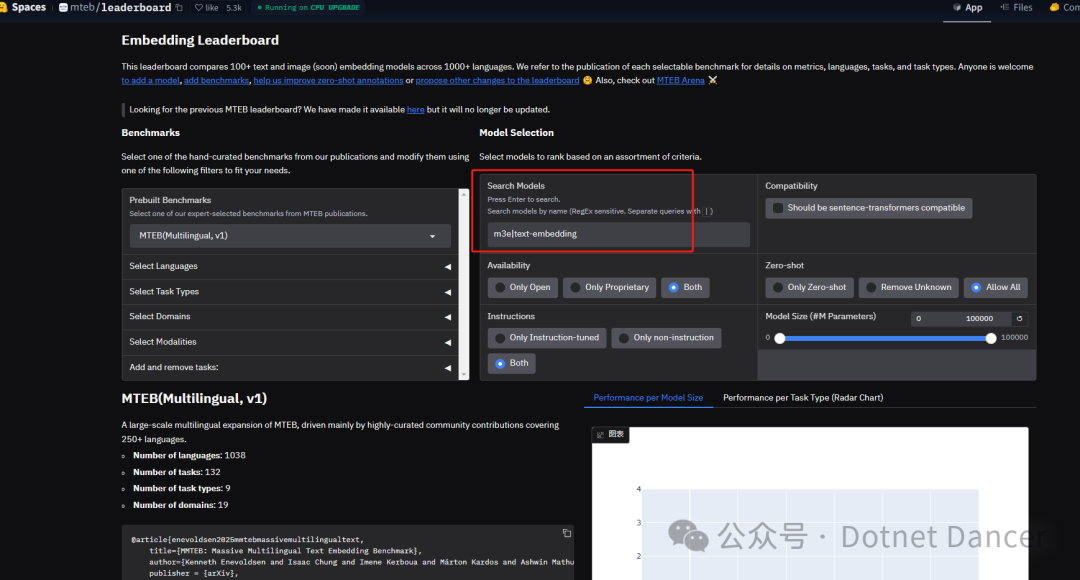This screenshot has width=1080, height=580.
Task: Expand Select Languages section
Action: coord(289,267)
